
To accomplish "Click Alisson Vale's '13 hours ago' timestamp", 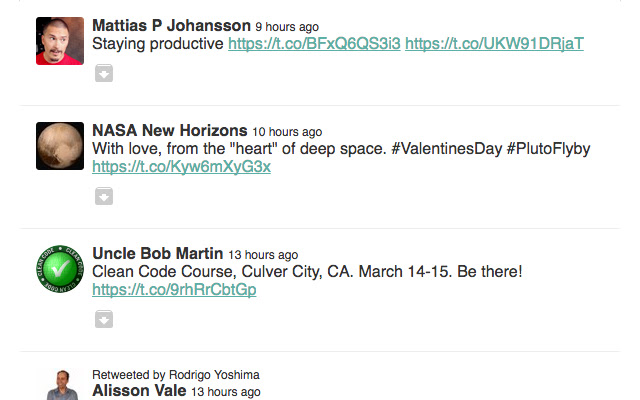I will coord(226,392).
